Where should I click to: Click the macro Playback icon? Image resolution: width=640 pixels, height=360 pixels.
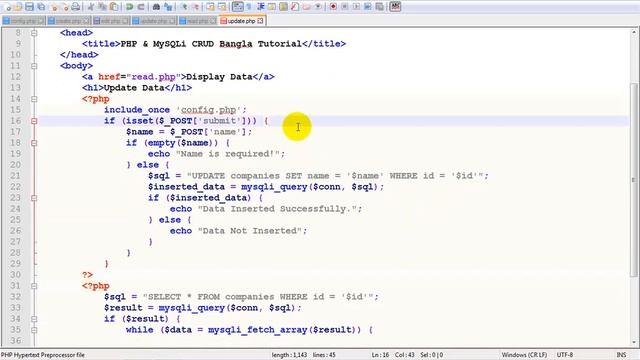pos(356,7)
